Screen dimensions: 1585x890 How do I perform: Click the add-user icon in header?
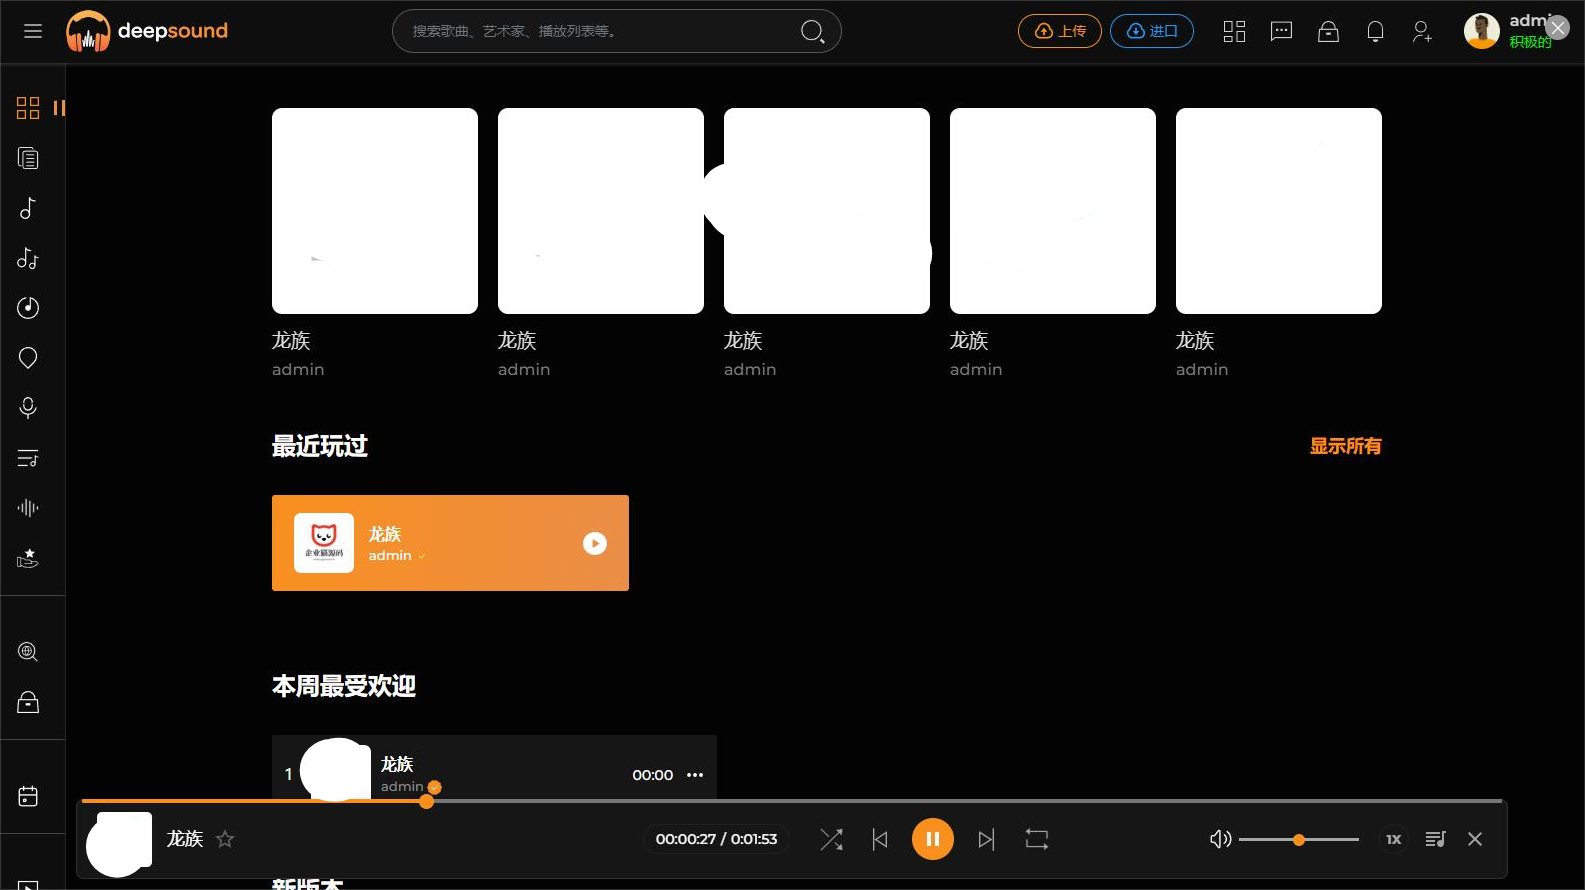click(x=1422, y=31)
